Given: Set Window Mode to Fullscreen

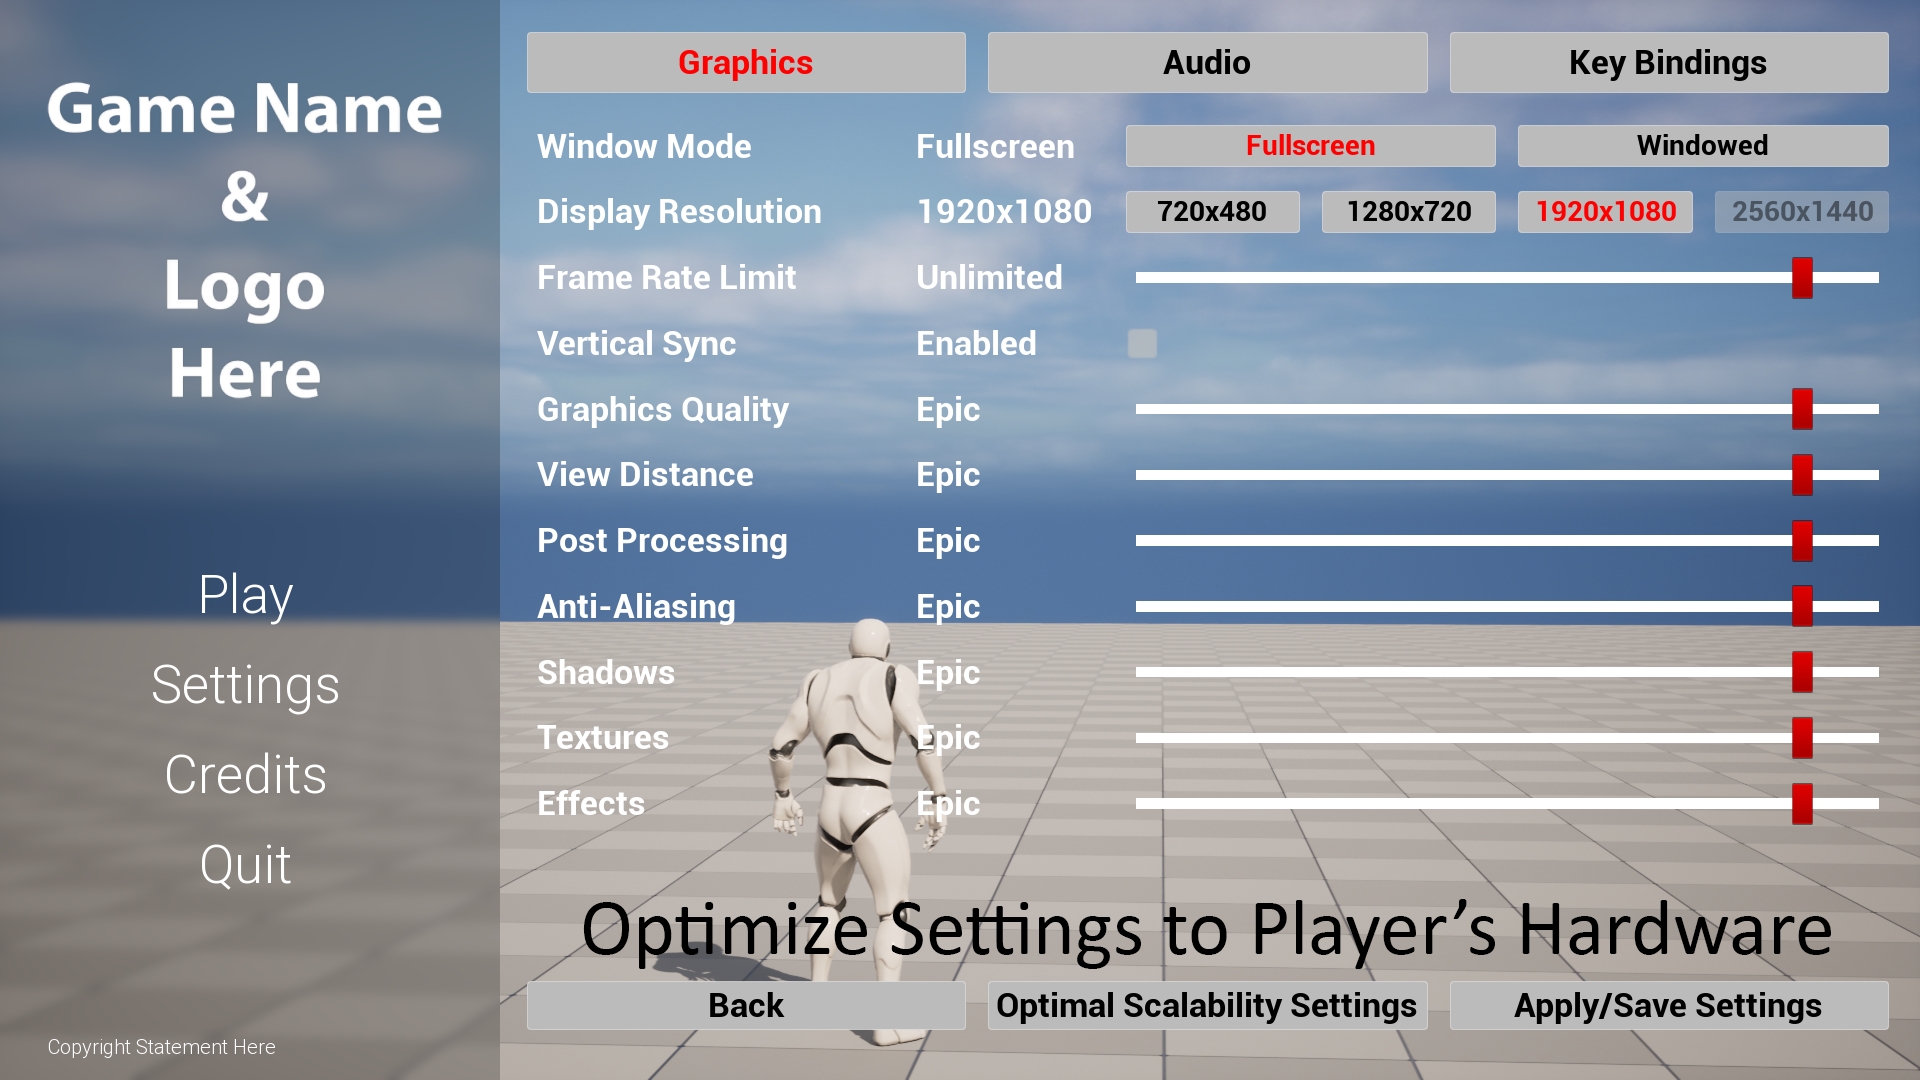Looking at the screenshot, I should coord(1309,145).
